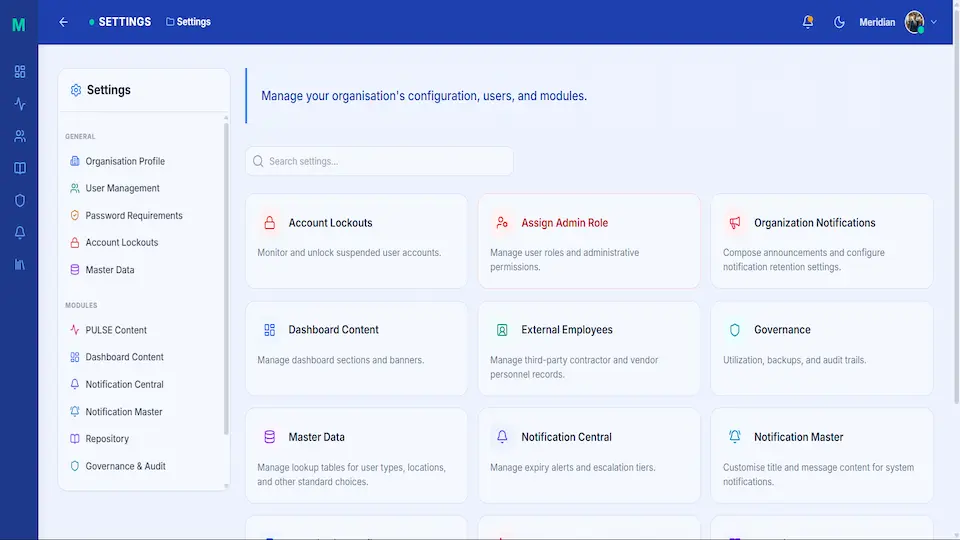This screenshot has width=960, height=540.
Task: Open the Account Lockouts card
Action: click(x=356, y=241)
